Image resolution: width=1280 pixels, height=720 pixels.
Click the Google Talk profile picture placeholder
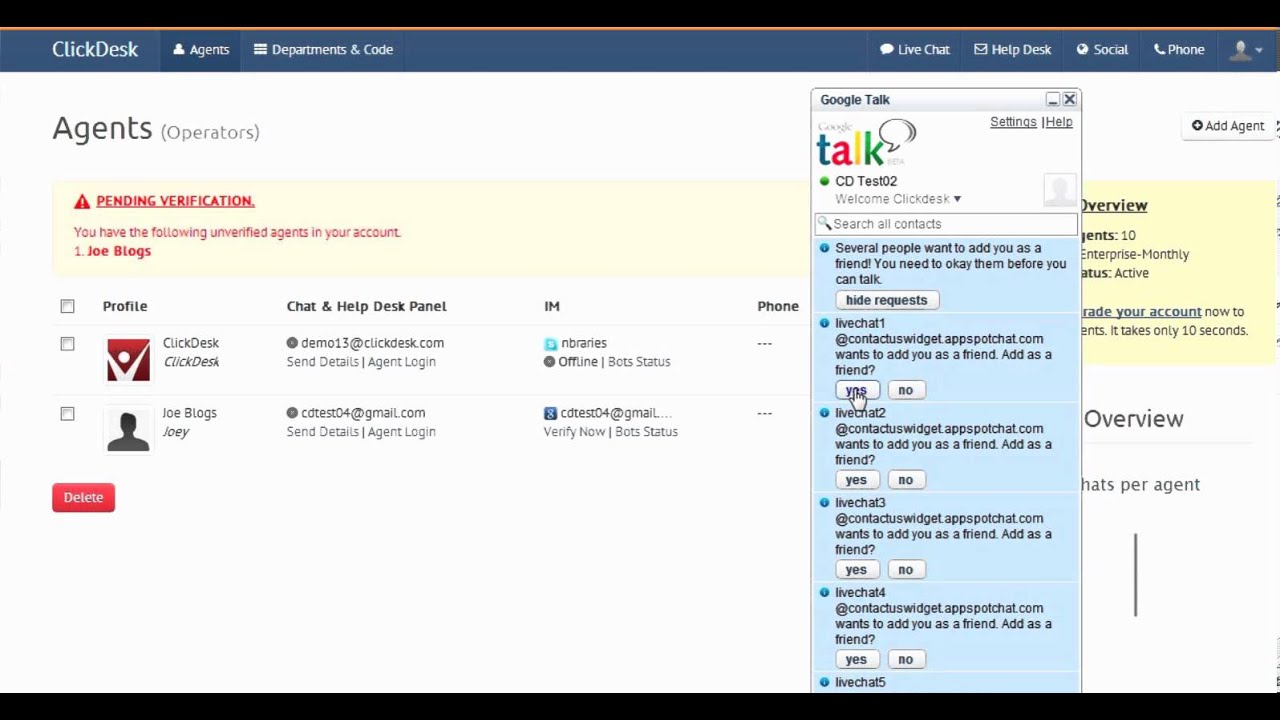[x=1060, y=189]
